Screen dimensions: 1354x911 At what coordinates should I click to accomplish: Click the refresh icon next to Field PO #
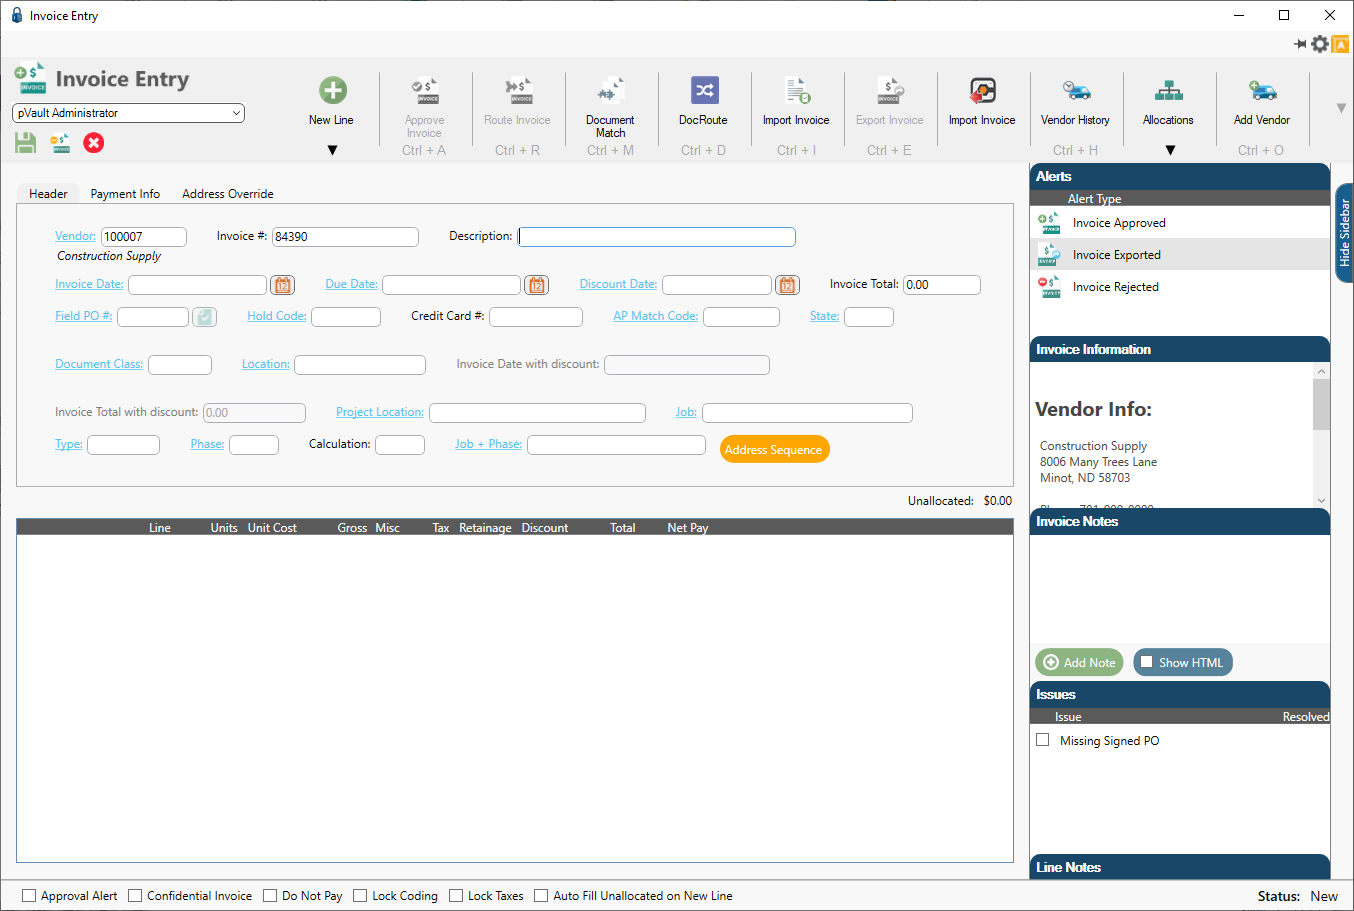pyautogui.click(x=204, y=317)
